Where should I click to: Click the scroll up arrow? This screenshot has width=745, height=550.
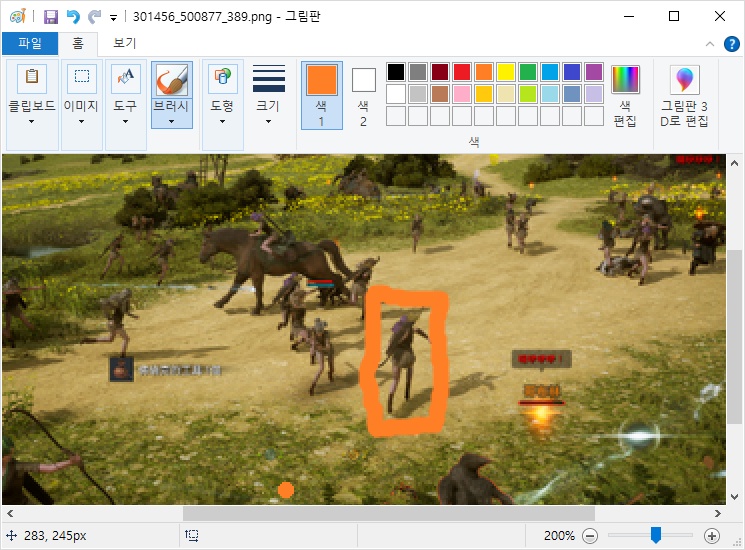(734, 163)
